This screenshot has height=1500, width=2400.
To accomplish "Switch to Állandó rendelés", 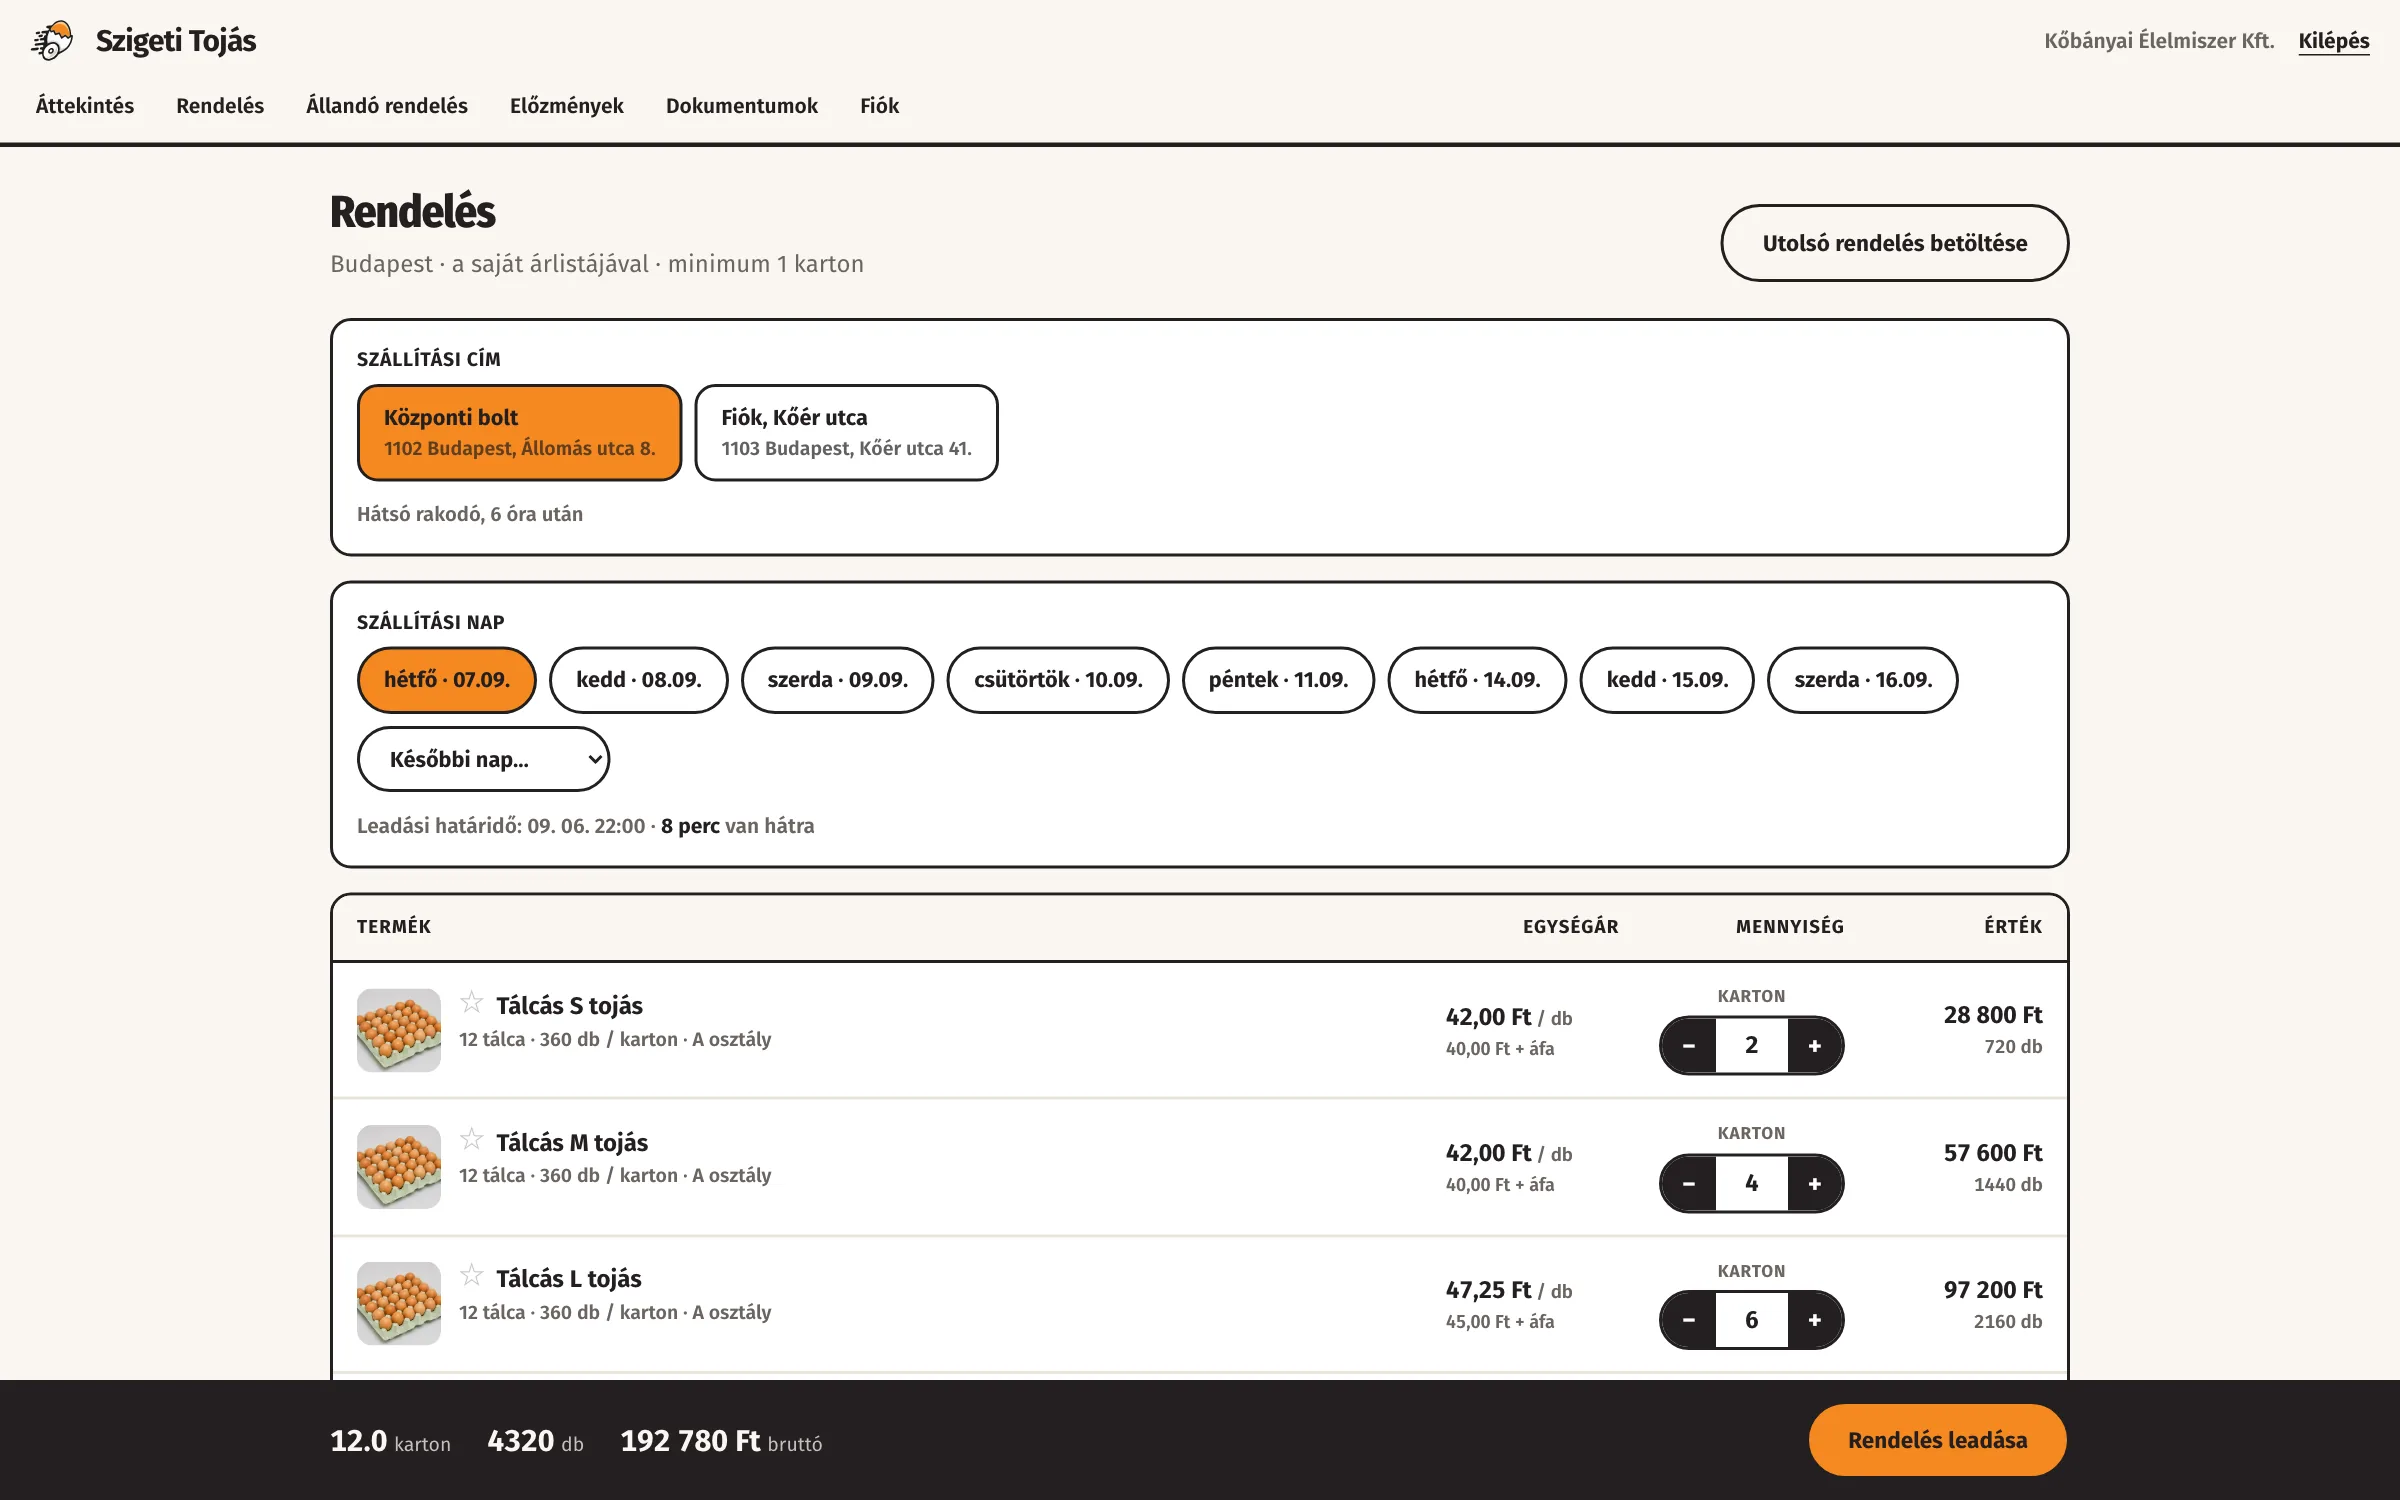I will pyautogui.click(x=387, y=106).
